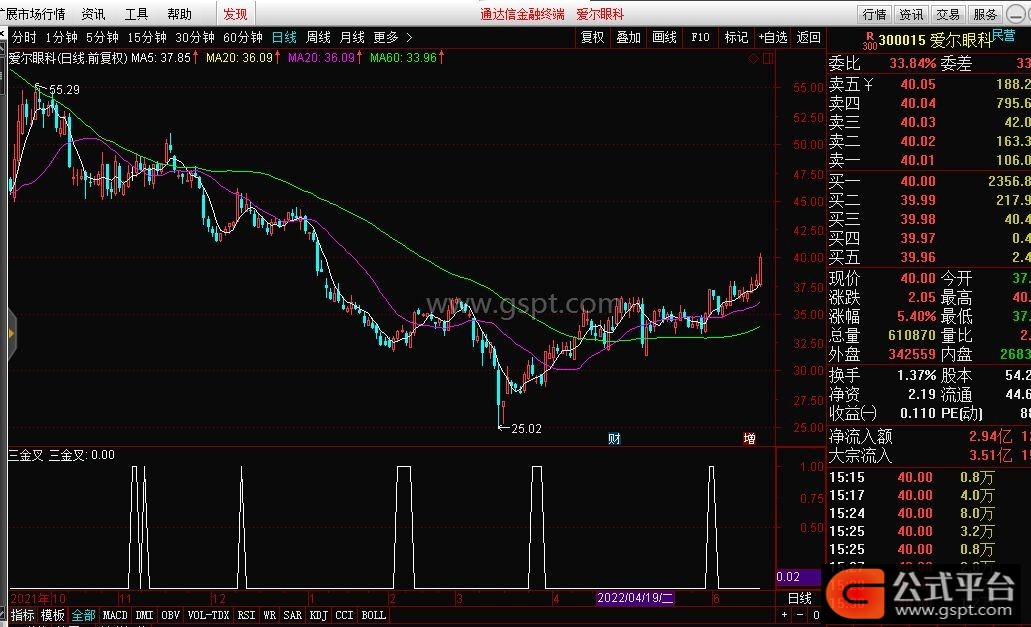
Task: Select the 1分钟 chart period
Action: click(x=62, y=37)
